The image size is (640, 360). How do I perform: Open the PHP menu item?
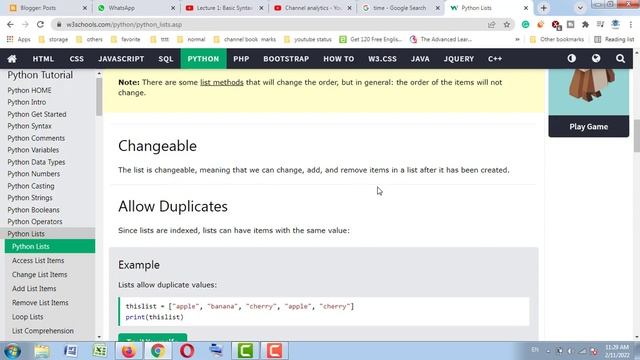241,59
